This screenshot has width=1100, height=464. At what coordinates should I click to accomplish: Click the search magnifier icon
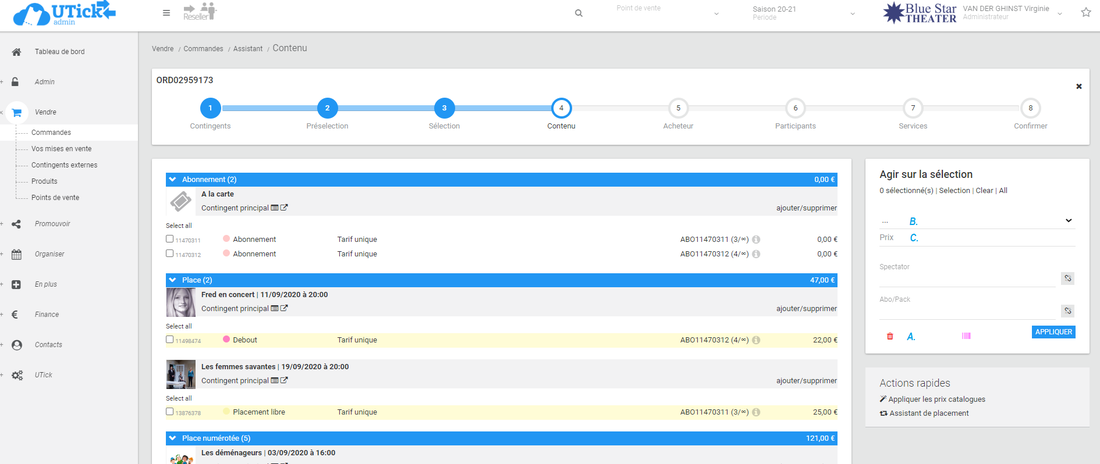point(579,14)
